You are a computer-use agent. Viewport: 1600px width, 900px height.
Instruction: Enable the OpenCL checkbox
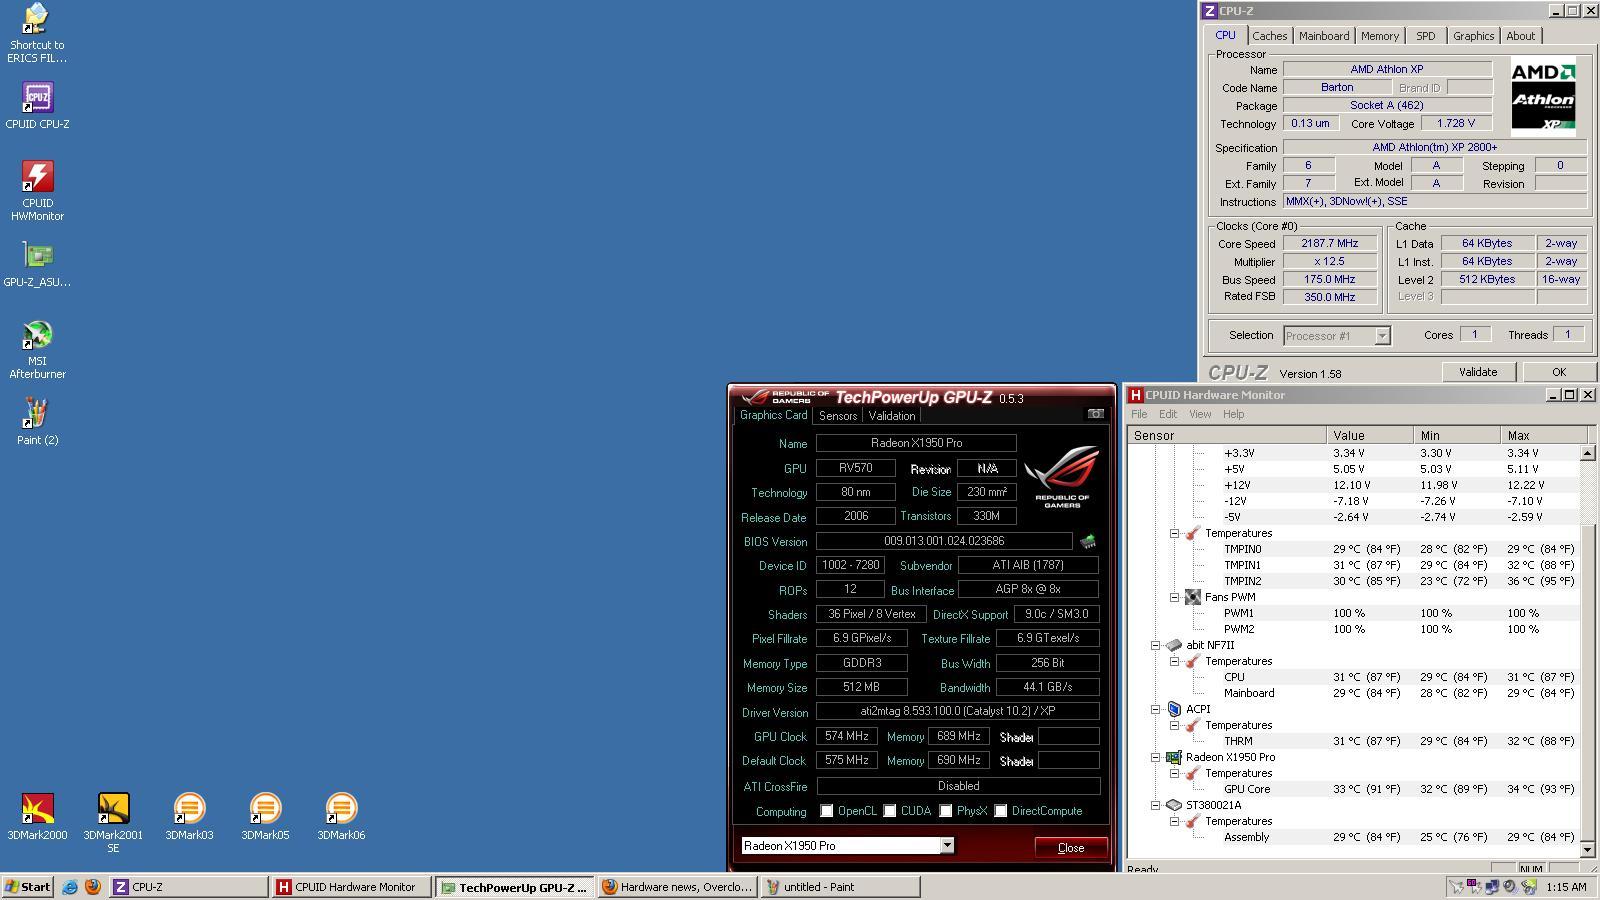tap(826, 811)
